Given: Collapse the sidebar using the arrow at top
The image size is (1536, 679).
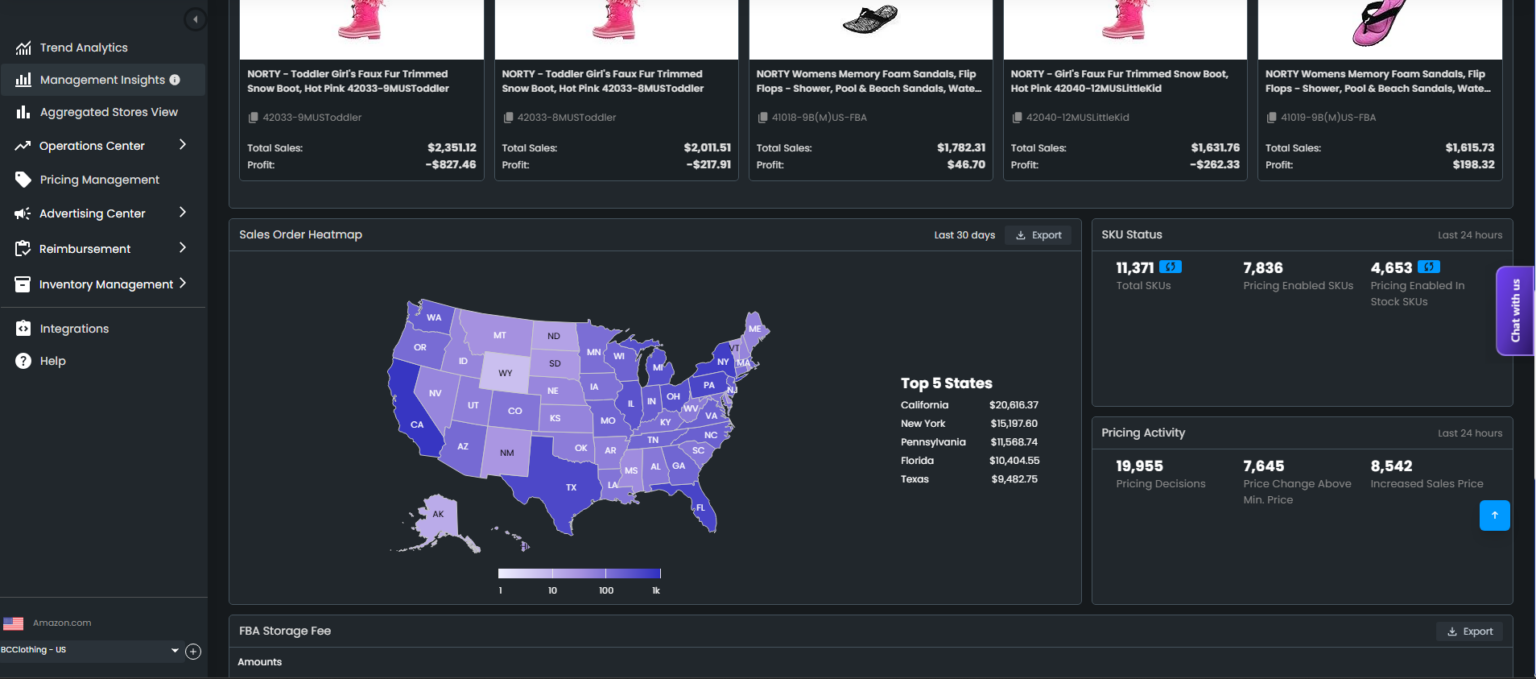Looking at the screenshot, I should 196,18.
